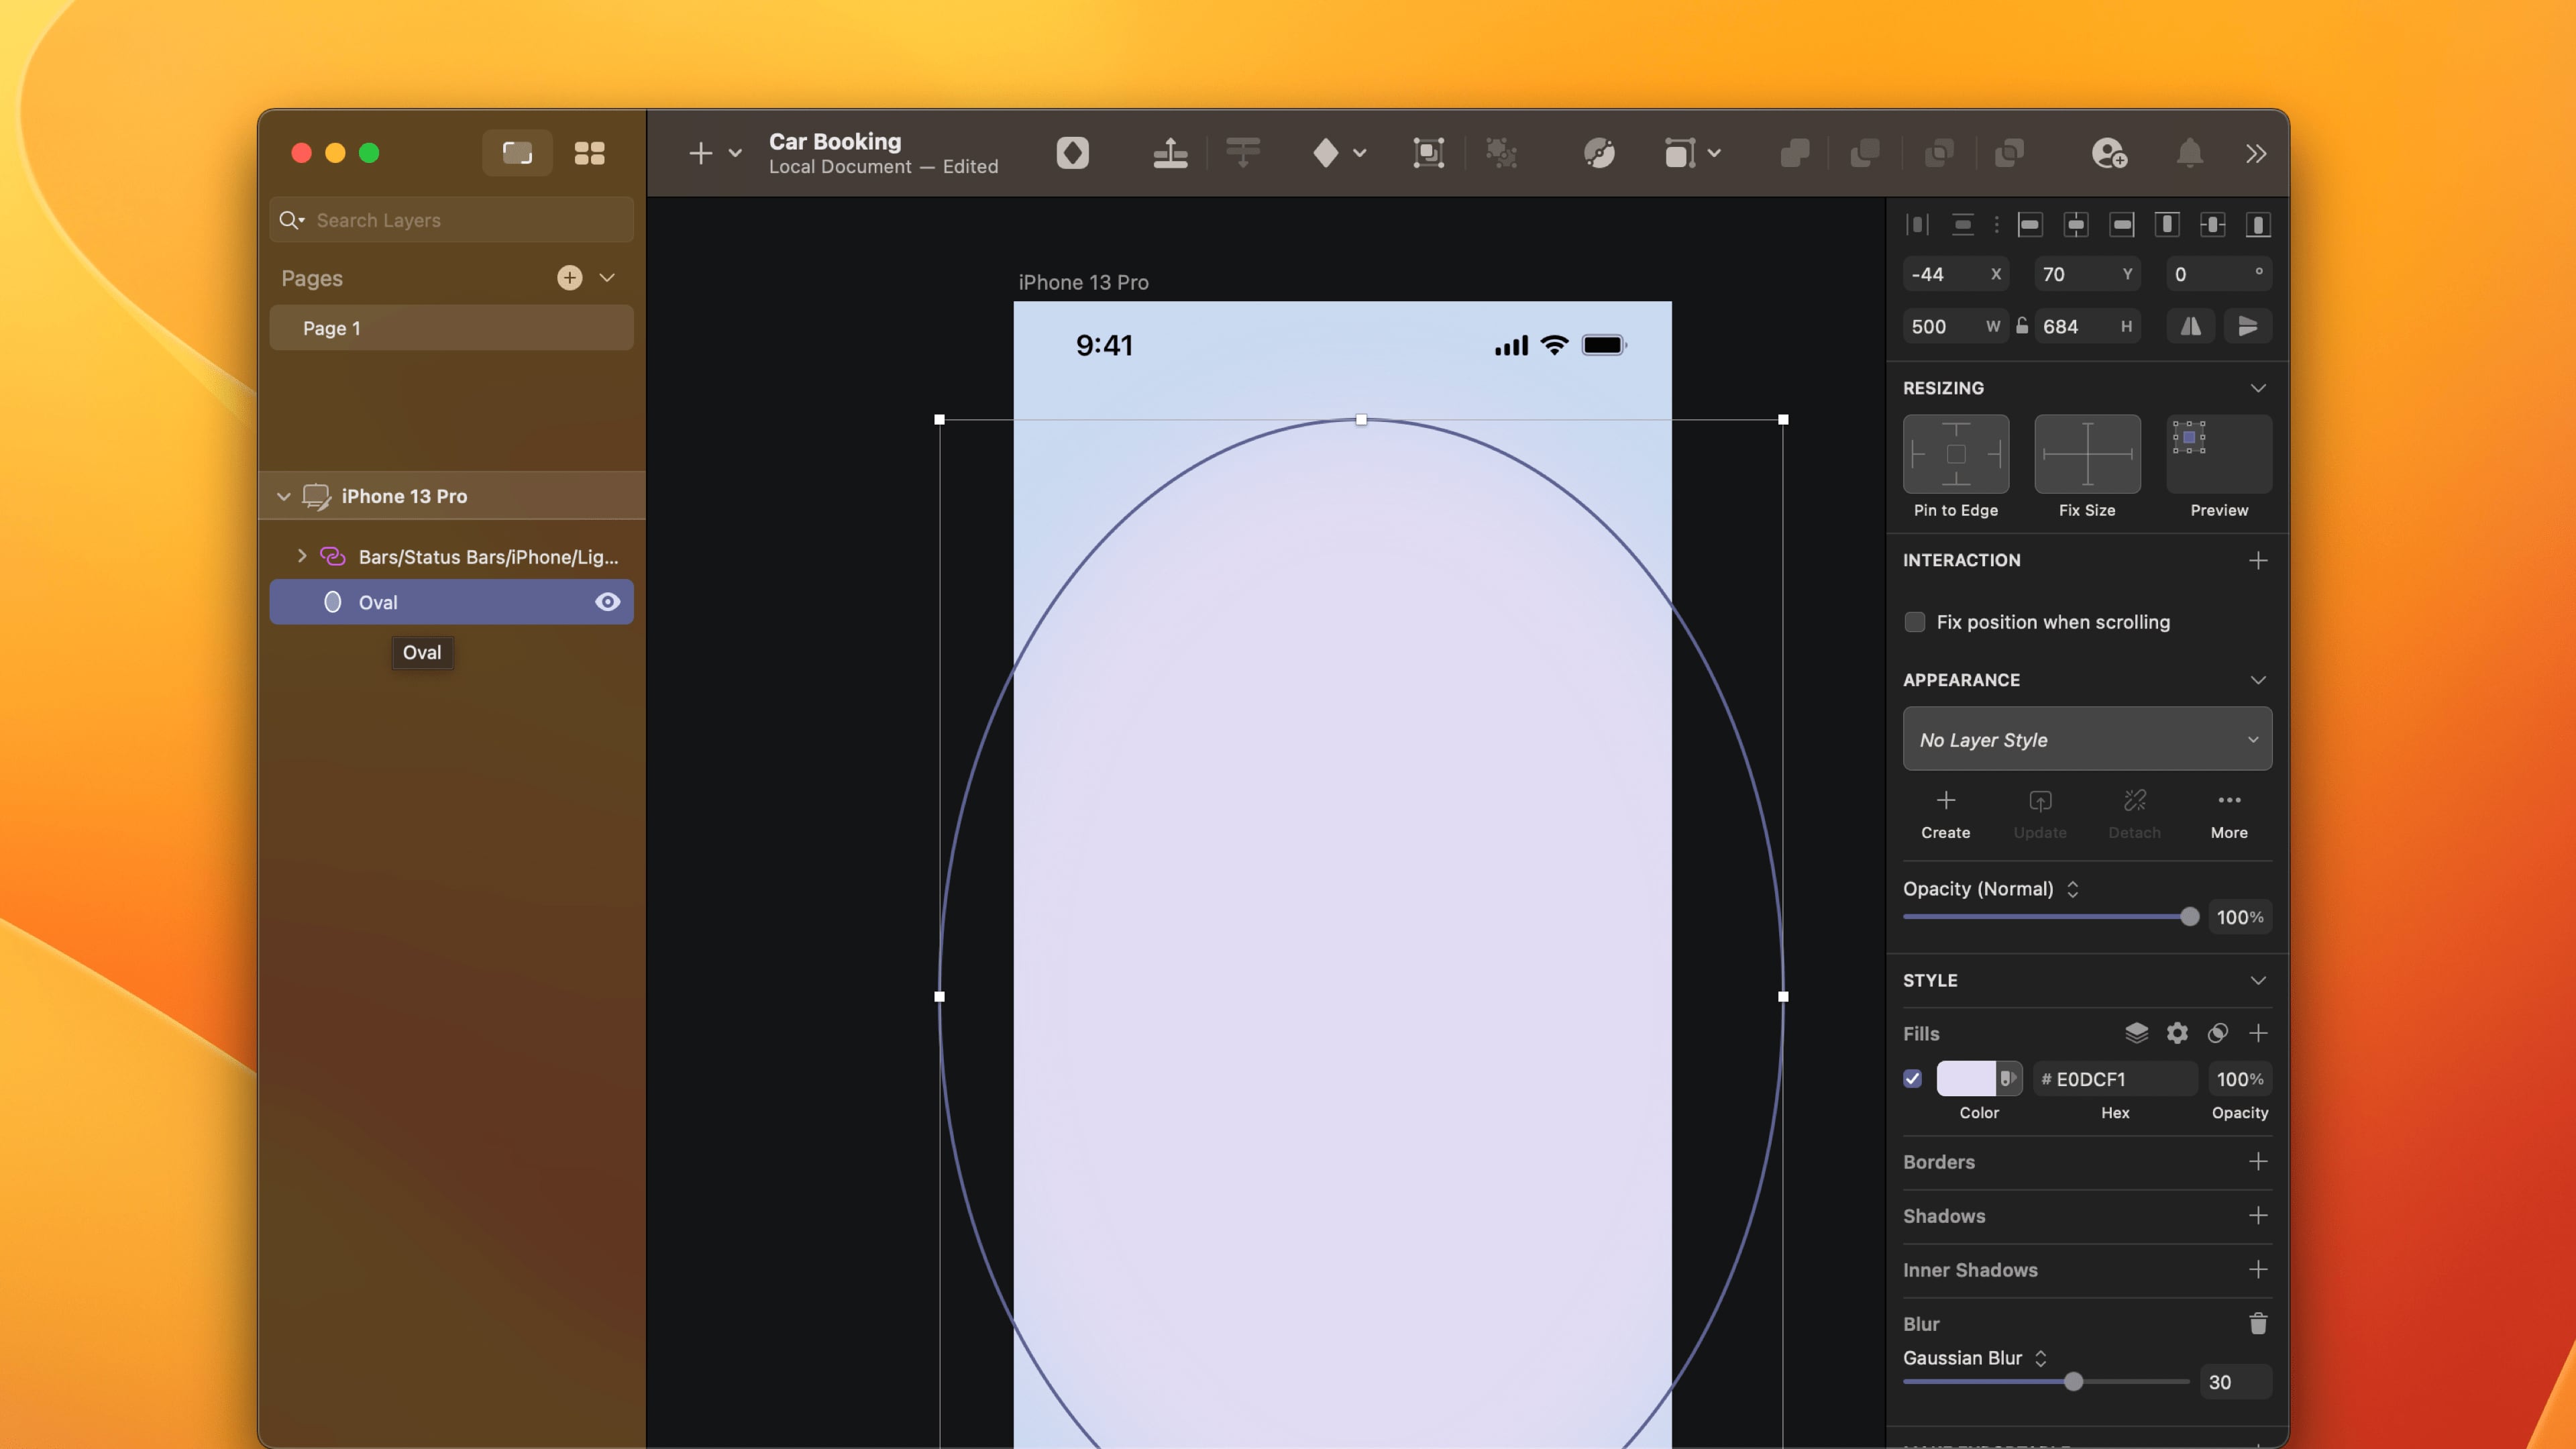2576x1449 pixels.
Task: Add a new border with plus button
Action: tap(2257, 1161)
